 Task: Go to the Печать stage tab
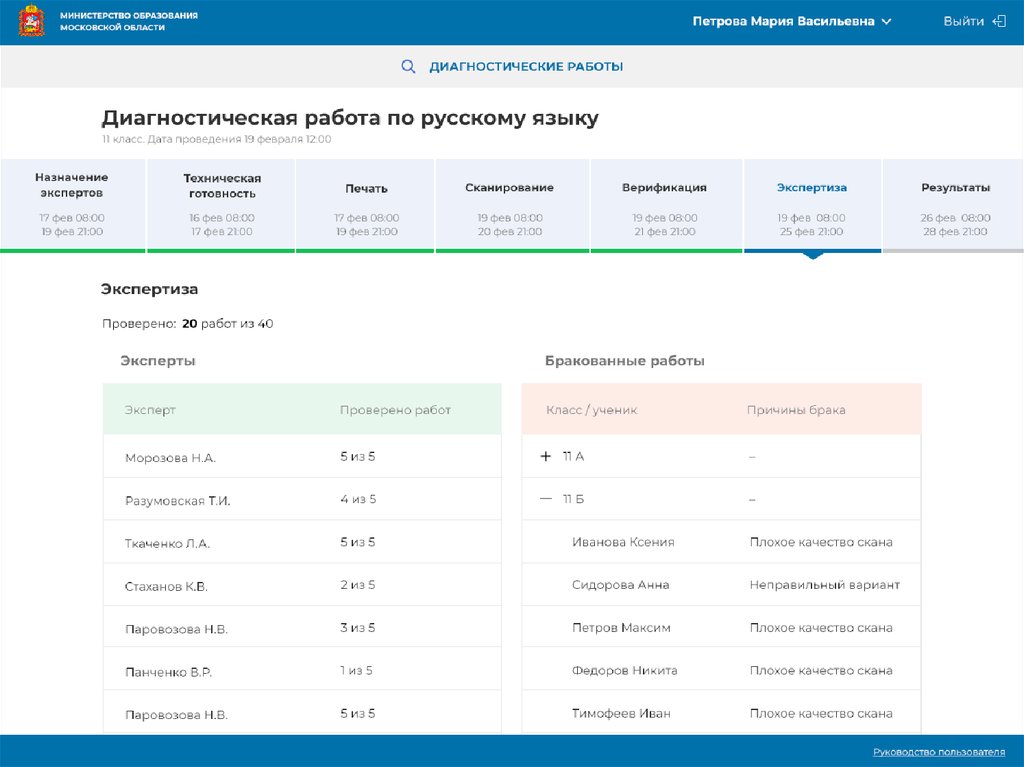click(366, 204)
